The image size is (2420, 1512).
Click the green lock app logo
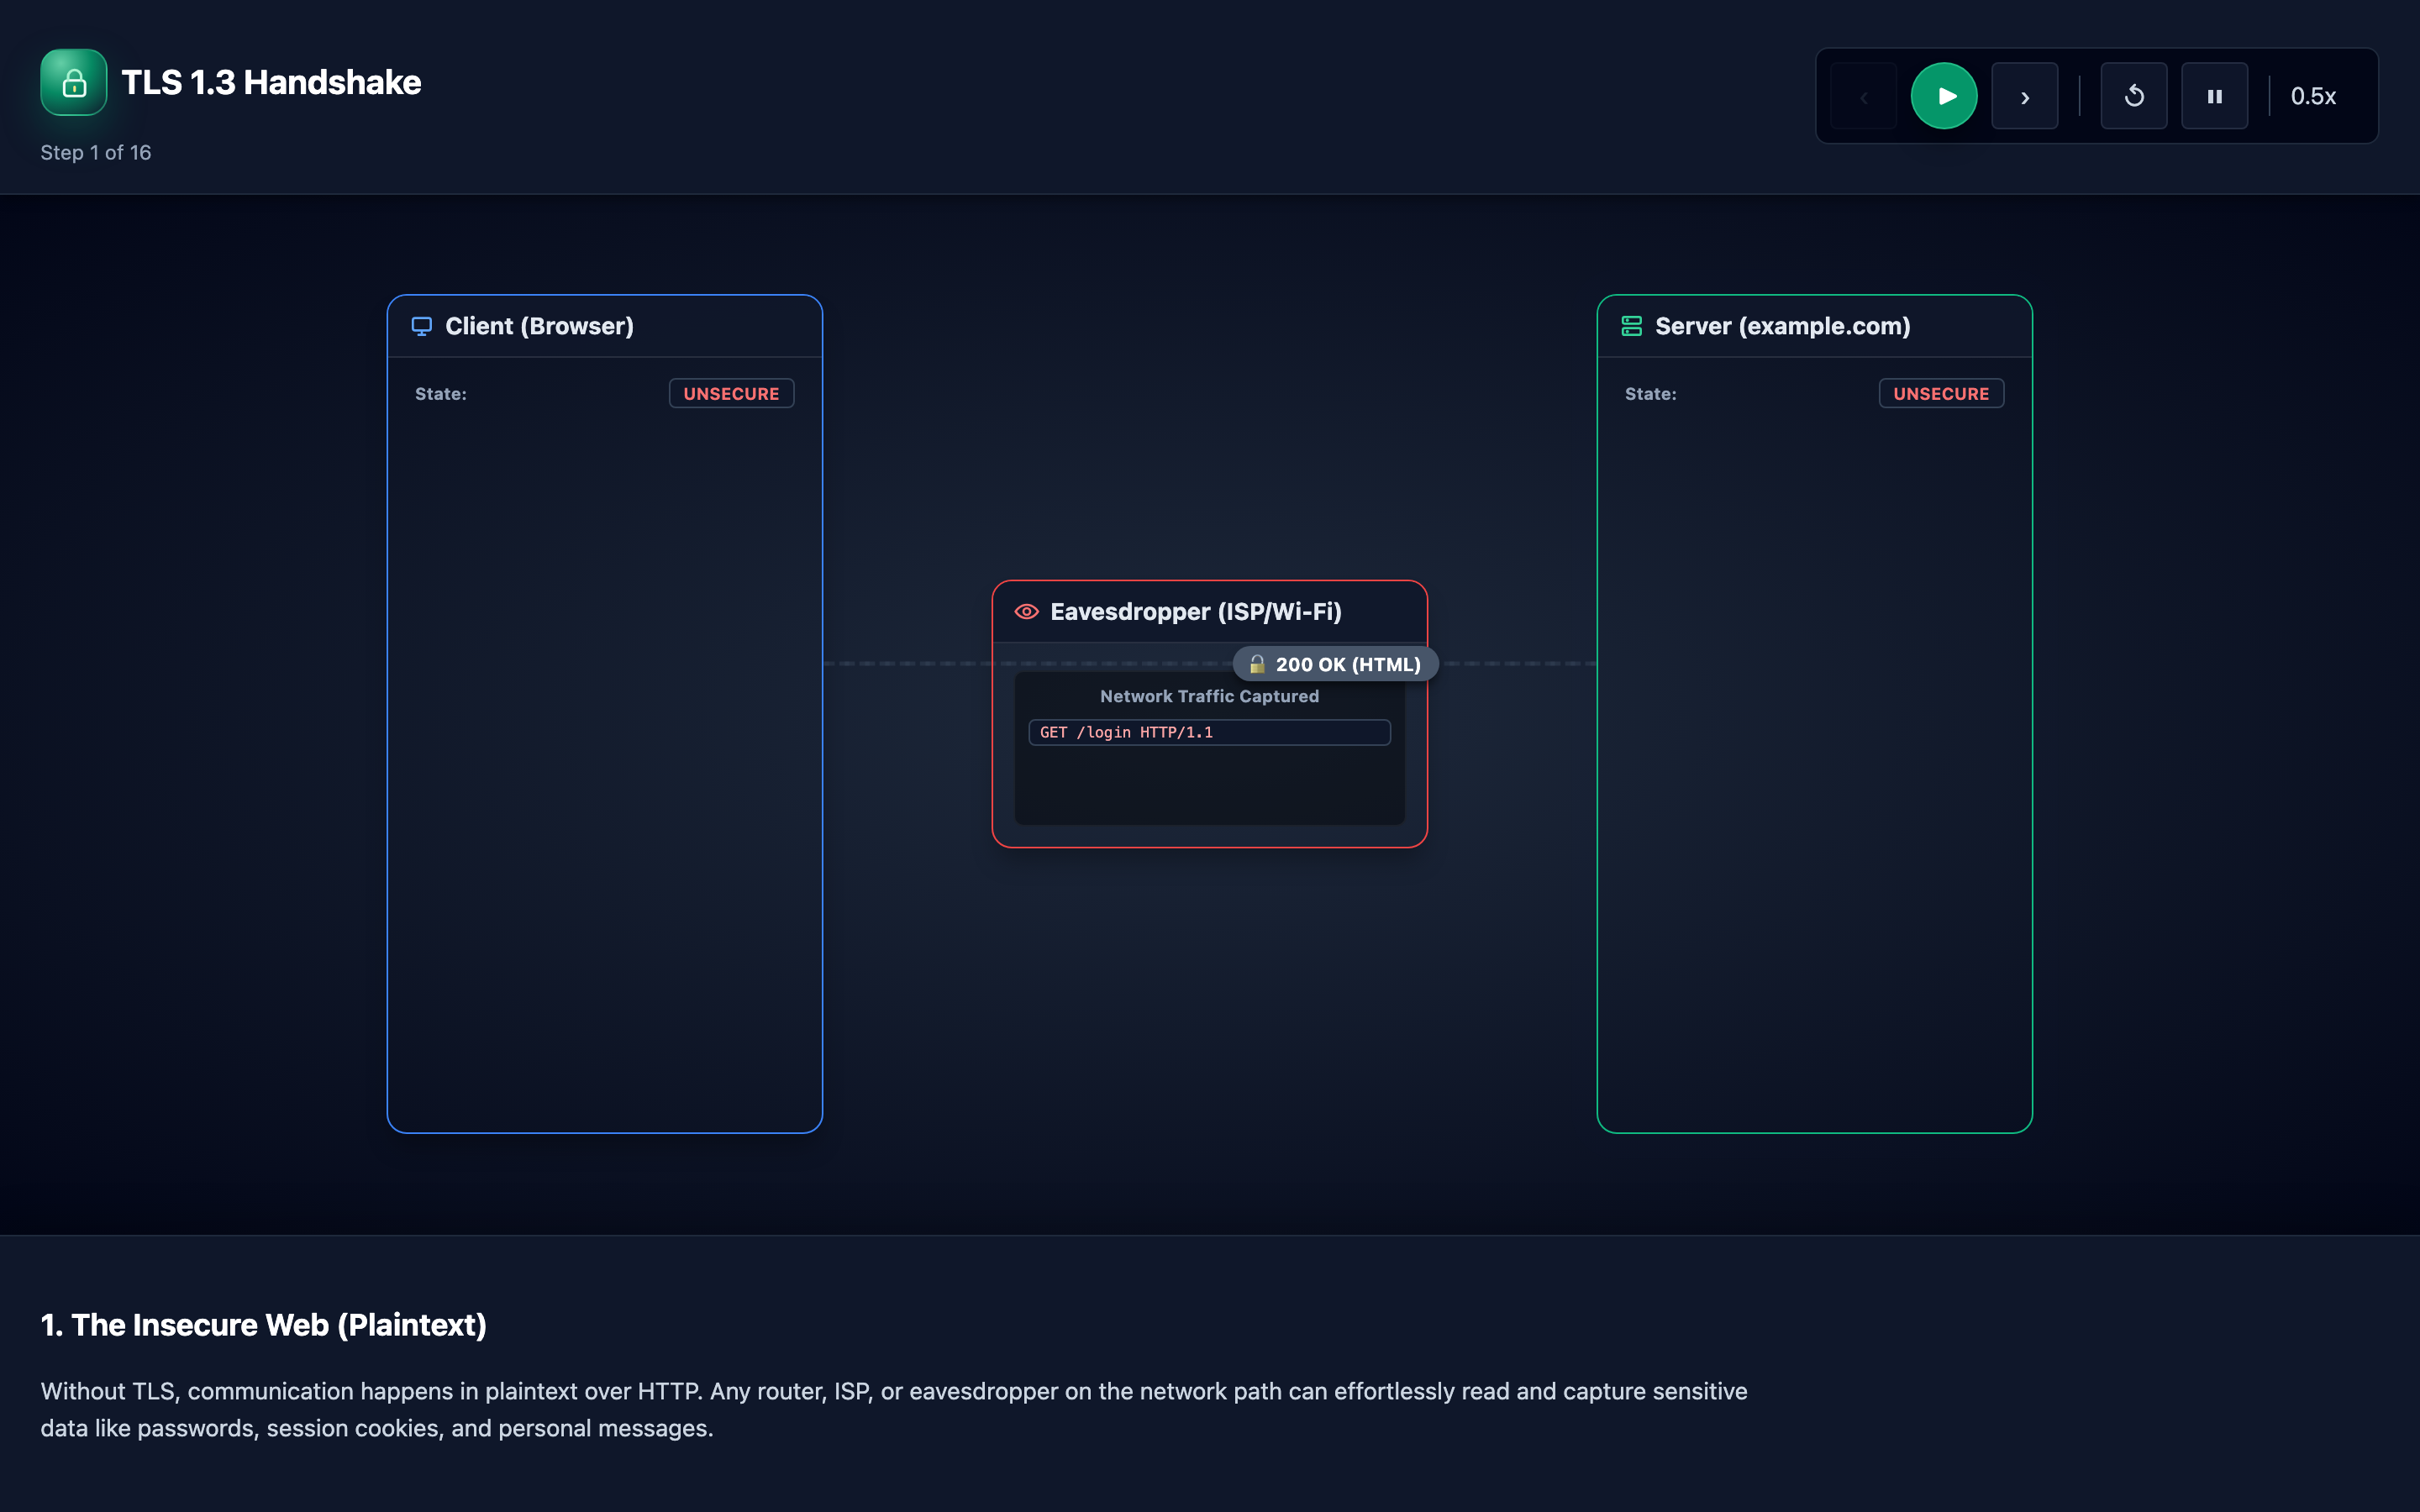74,83
